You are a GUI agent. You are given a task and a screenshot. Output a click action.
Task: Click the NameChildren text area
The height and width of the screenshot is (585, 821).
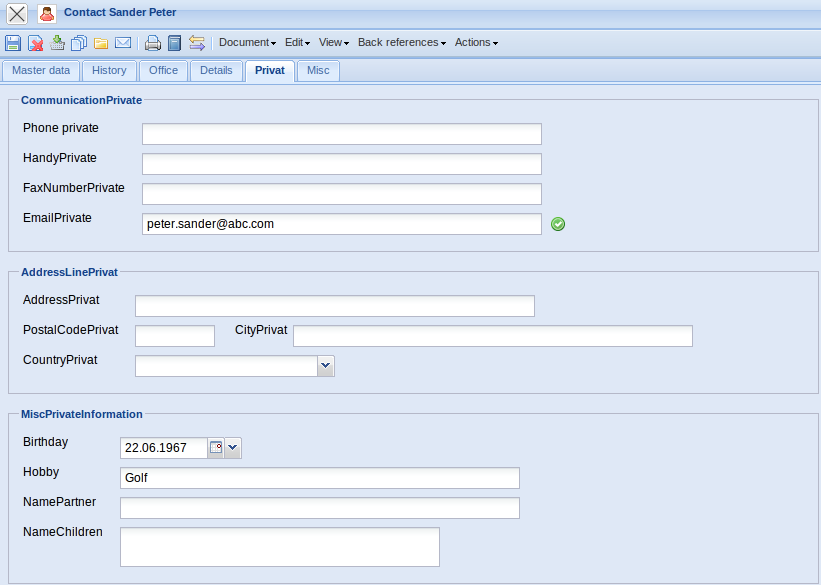pyautogui.click(x=279, y=547)
